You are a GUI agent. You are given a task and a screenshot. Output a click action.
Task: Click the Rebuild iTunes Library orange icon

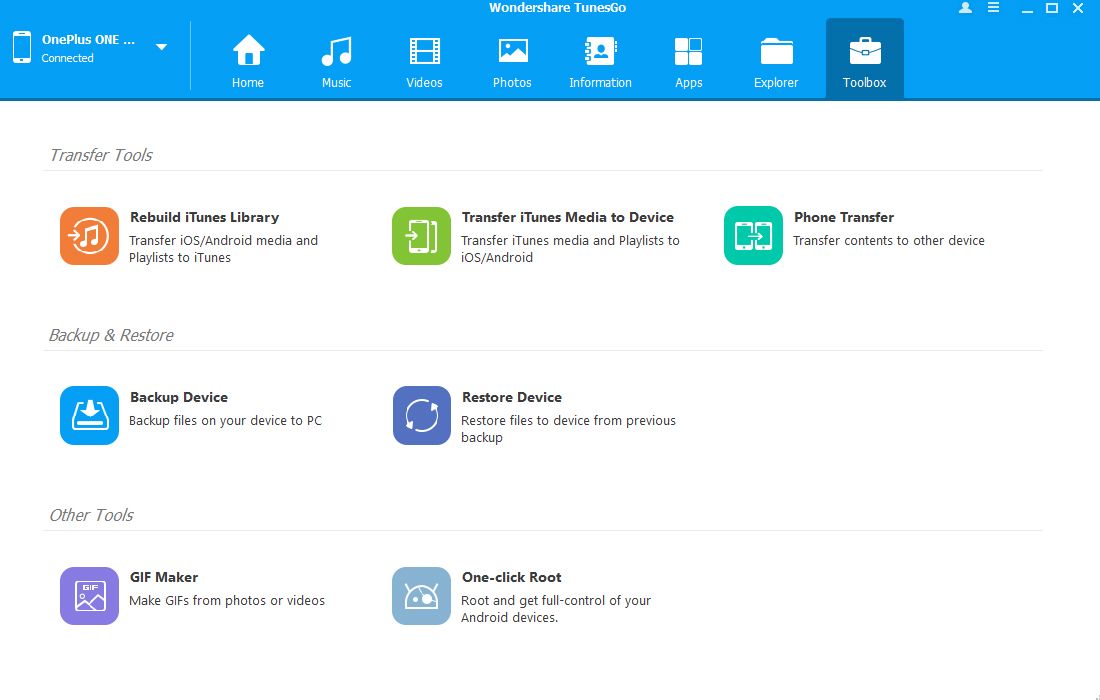pos(89,236)
